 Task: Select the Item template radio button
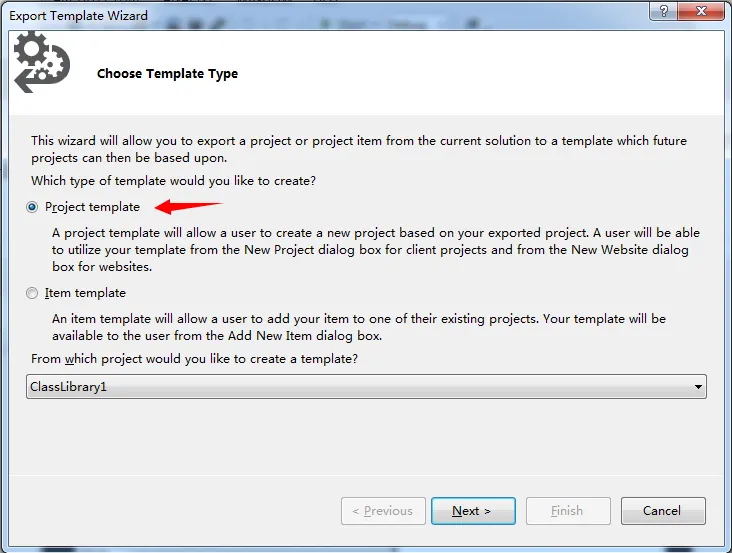[x=33, y=293]
